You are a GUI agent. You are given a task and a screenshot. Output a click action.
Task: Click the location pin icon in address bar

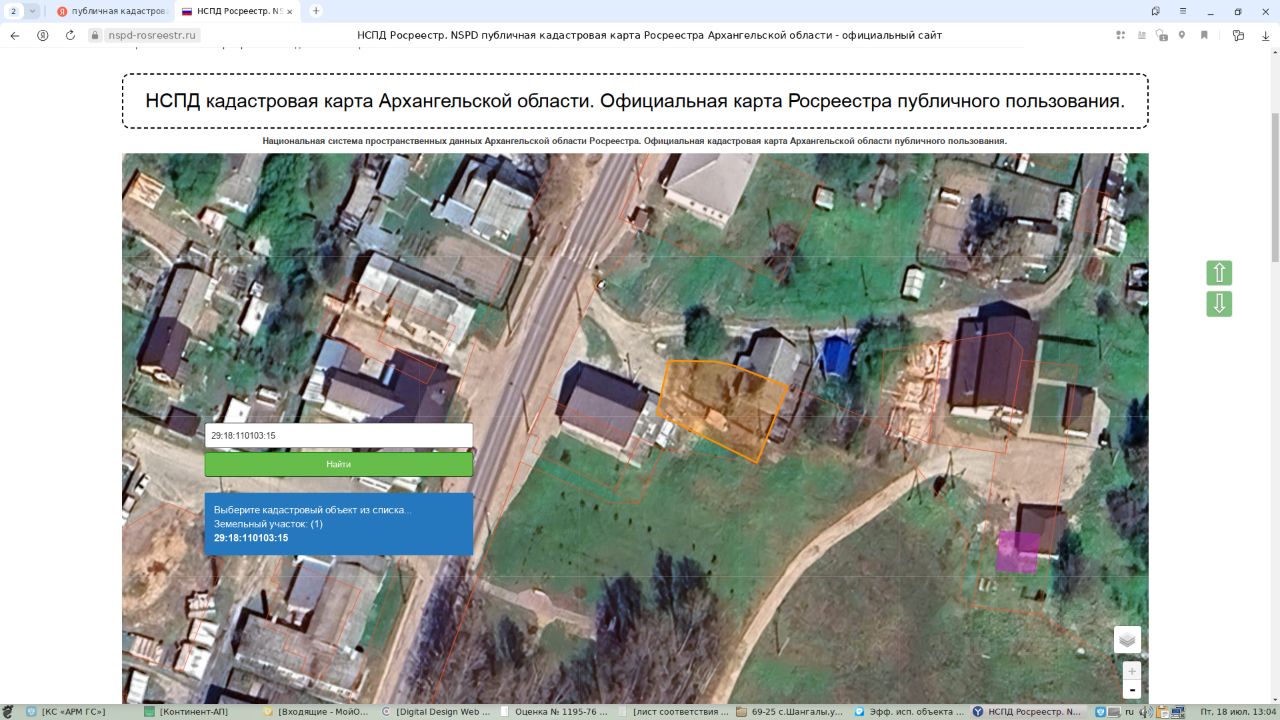(1182, 35)
